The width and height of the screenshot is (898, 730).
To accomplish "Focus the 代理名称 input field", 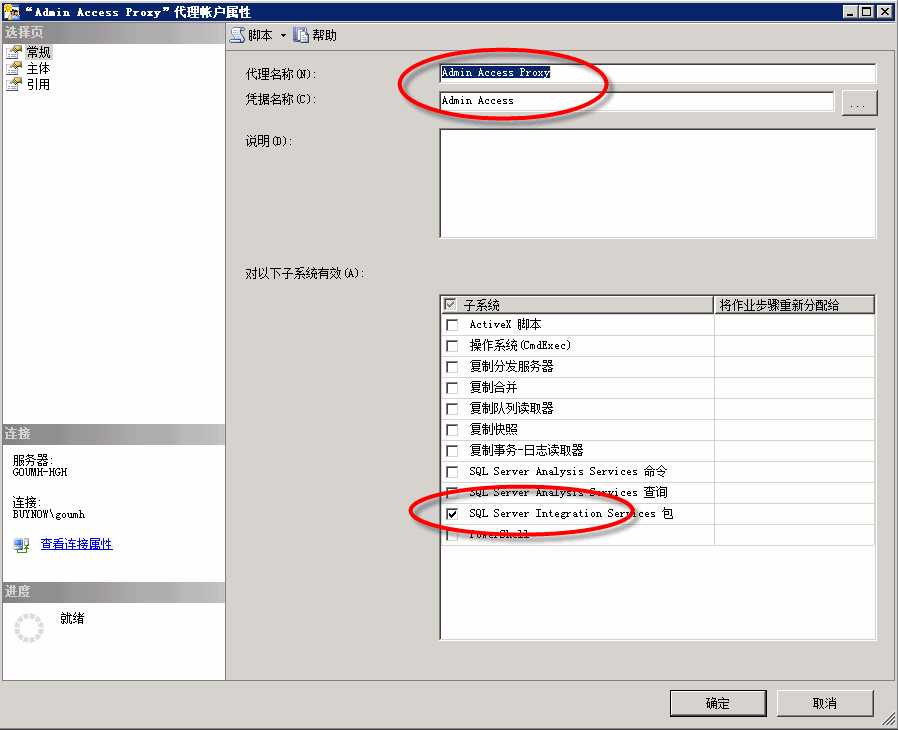I will (657, 73).
